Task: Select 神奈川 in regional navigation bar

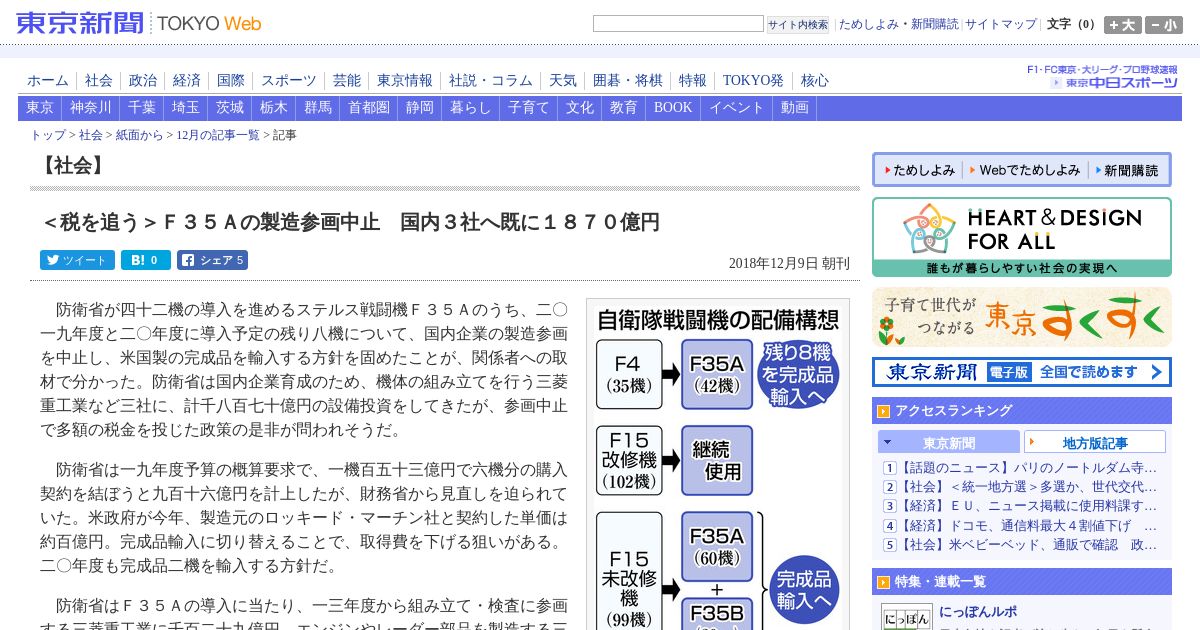Action: (x=91, y=108)
